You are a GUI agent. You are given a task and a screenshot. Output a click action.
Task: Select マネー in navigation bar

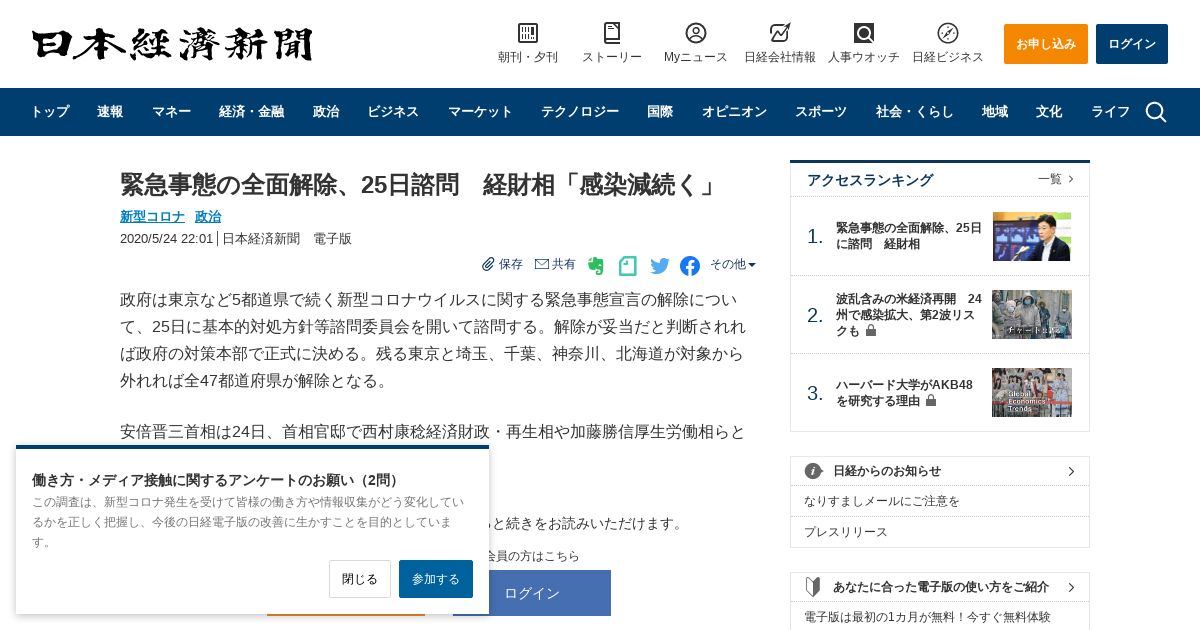pyautogui.click(x=171, y=112)
